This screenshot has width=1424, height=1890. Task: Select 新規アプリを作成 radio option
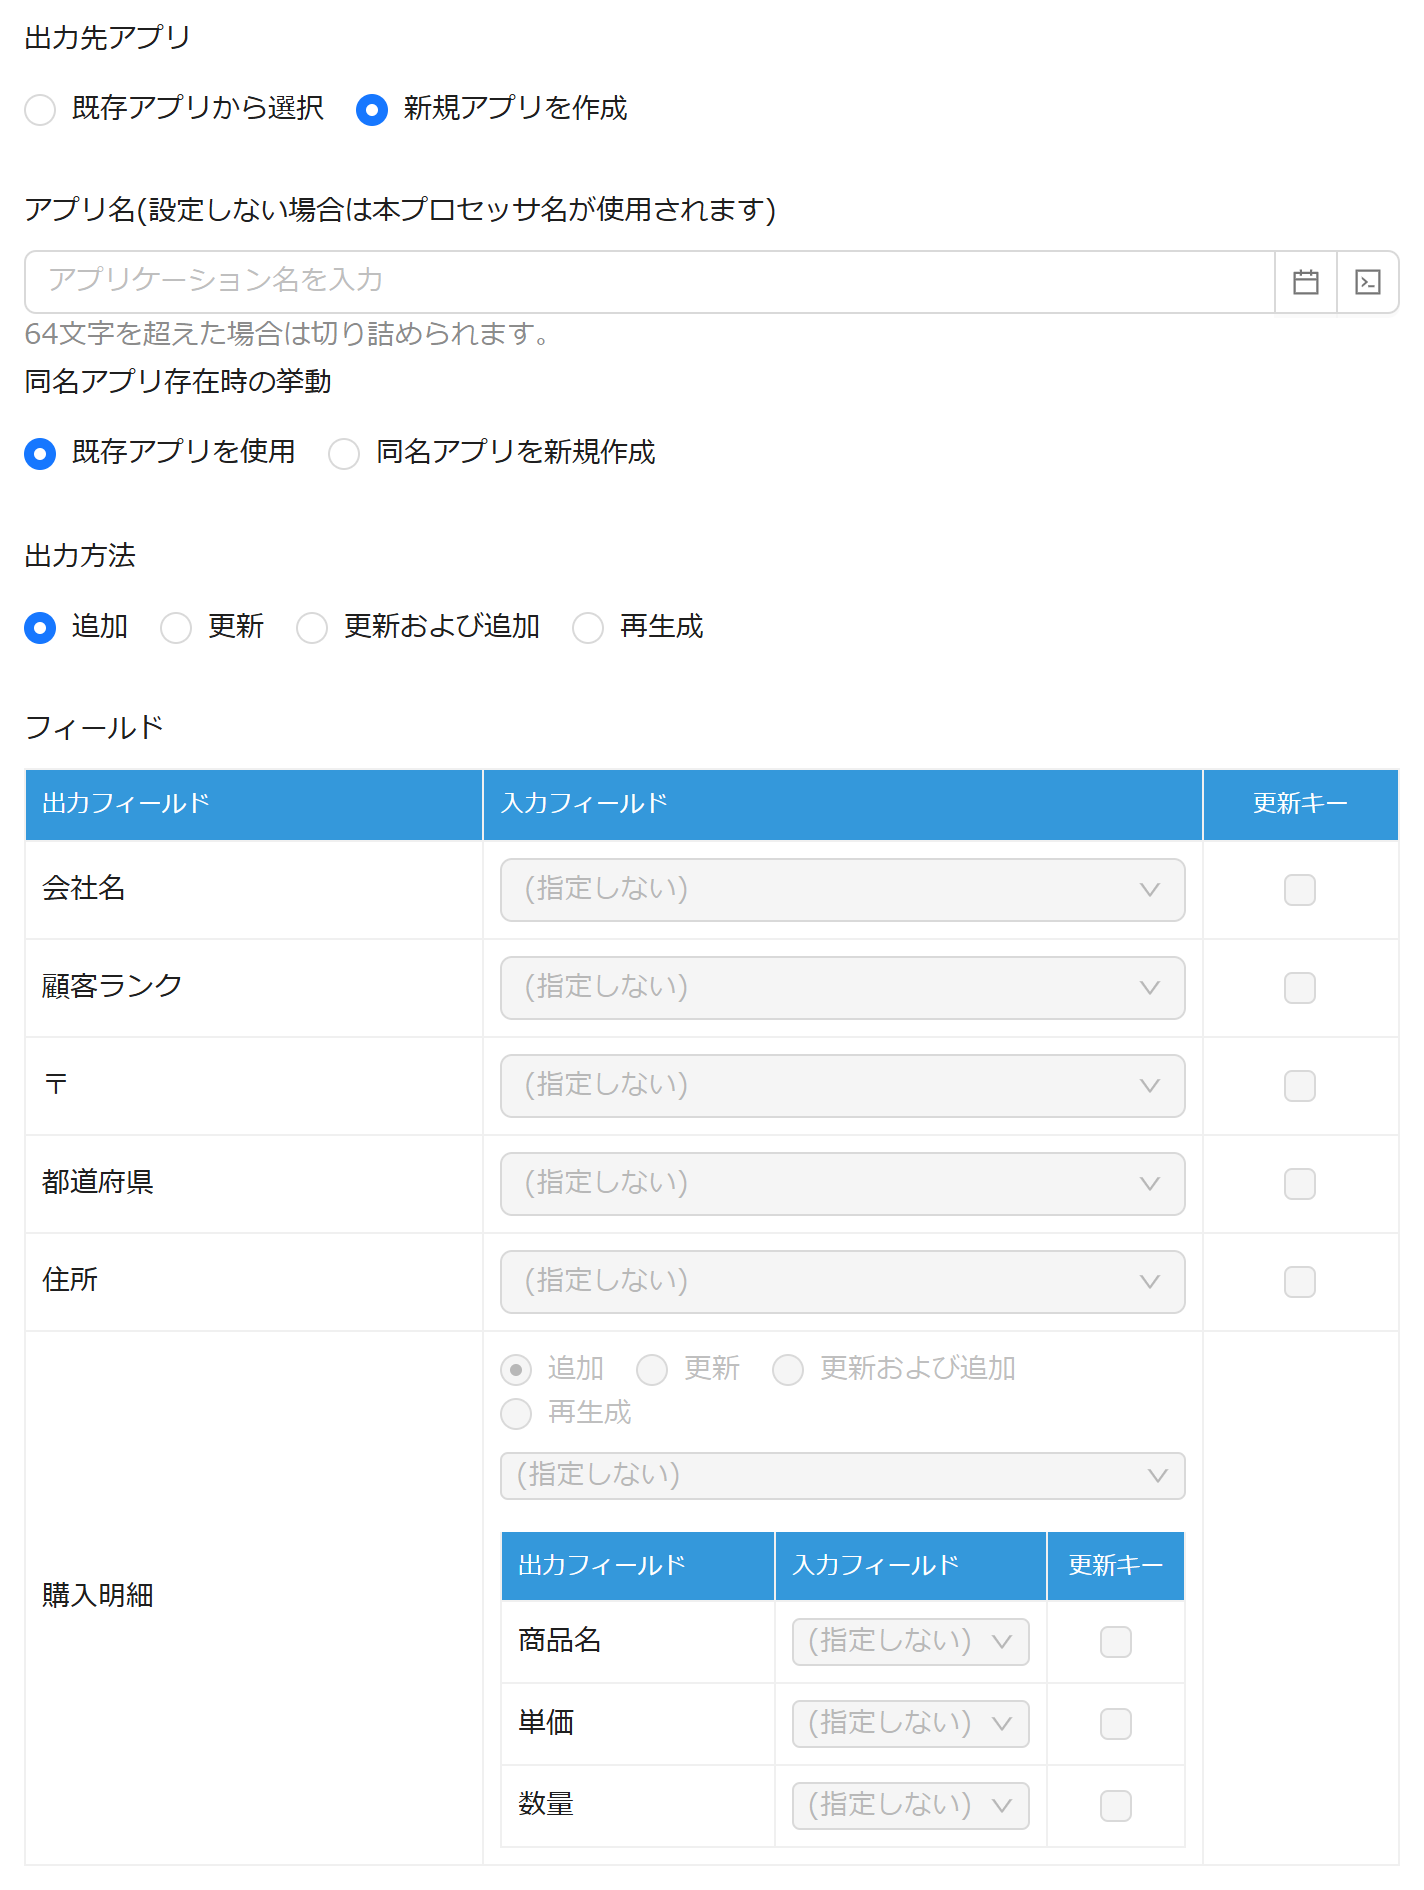(372, 109)
